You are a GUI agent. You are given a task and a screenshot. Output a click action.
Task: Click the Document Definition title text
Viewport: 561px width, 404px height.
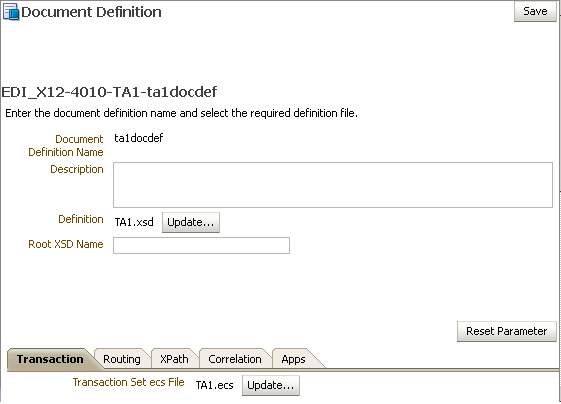click(x=91, y=12)
